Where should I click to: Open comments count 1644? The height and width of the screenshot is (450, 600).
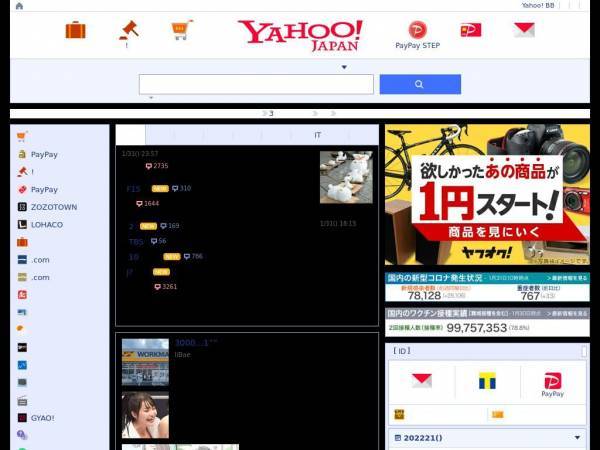(148, 204)
